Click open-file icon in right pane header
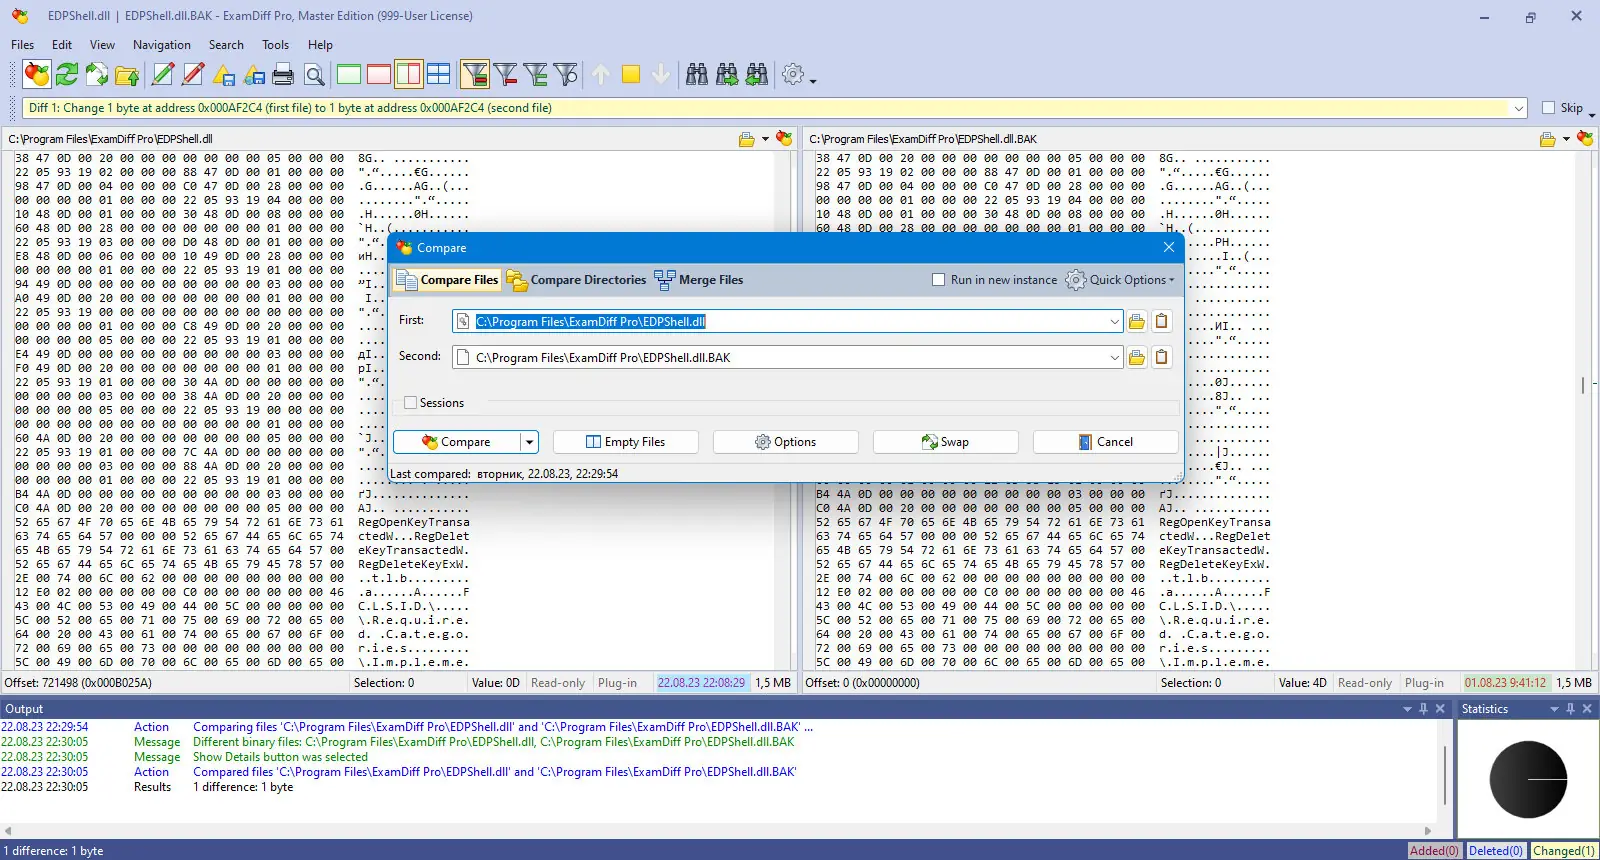 click(x=1548, y=139)
